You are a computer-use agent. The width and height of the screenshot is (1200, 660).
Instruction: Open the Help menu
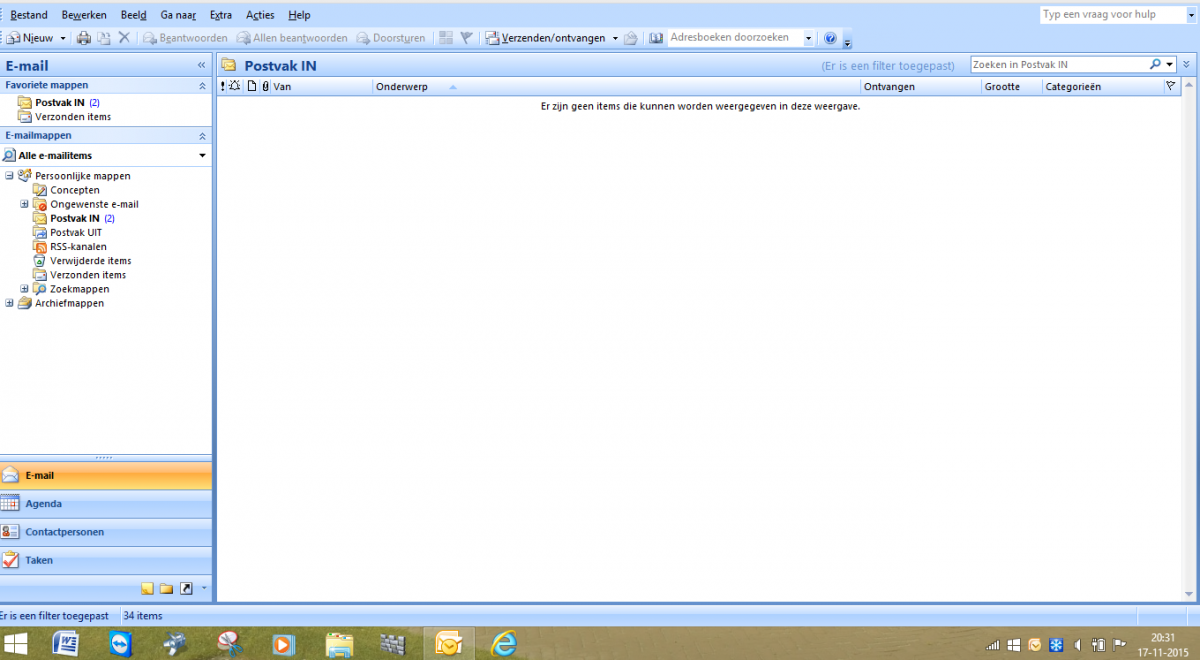tap(299, 15)
